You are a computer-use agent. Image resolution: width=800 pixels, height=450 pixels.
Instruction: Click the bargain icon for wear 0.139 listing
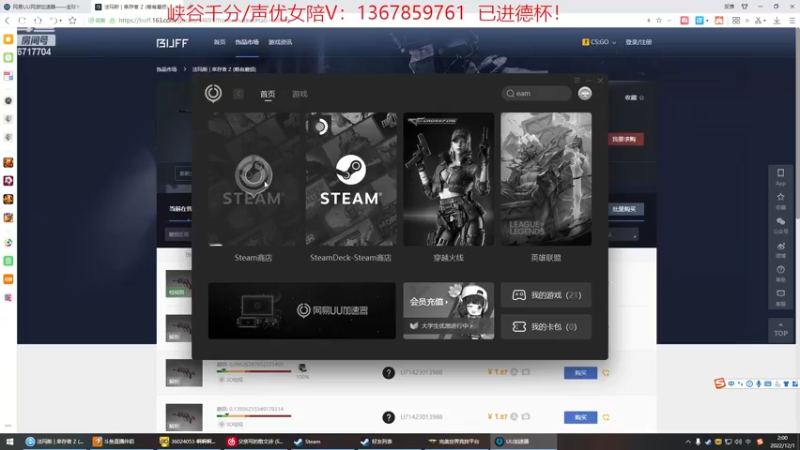click(x=606, y=417)
